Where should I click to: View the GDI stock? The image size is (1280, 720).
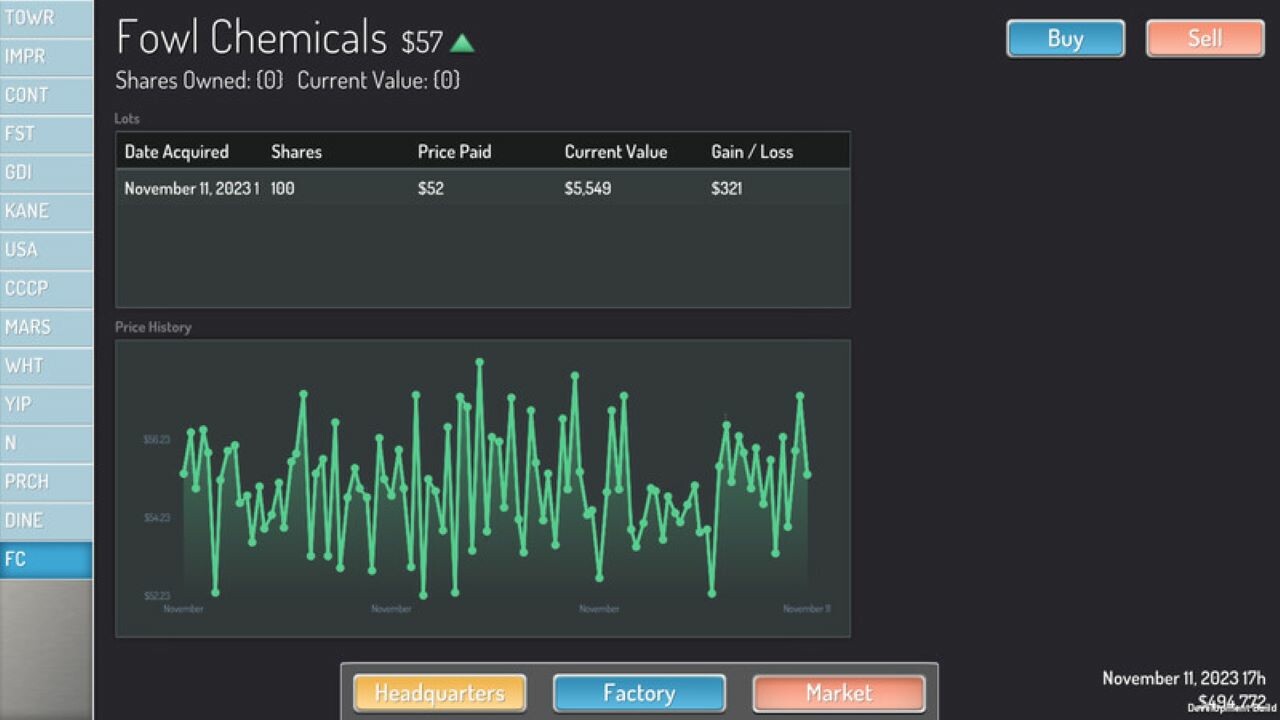46,172
